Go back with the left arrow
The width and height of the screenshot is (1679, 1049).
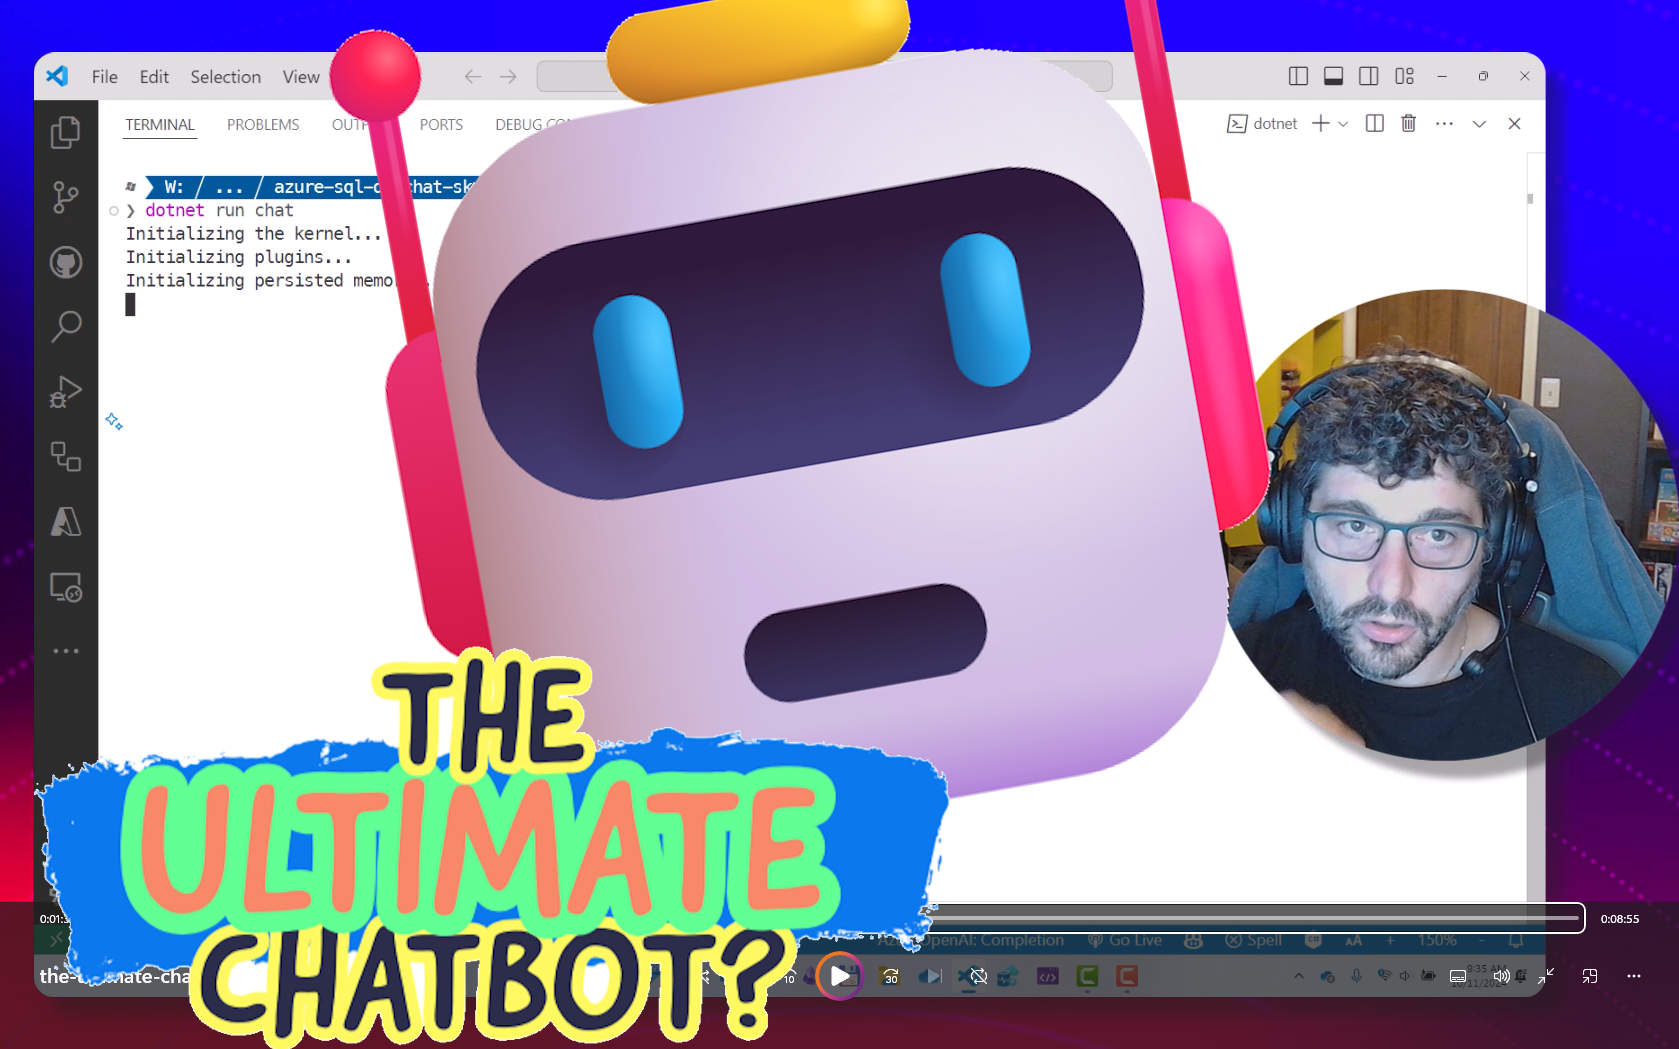tap(472, 76)
